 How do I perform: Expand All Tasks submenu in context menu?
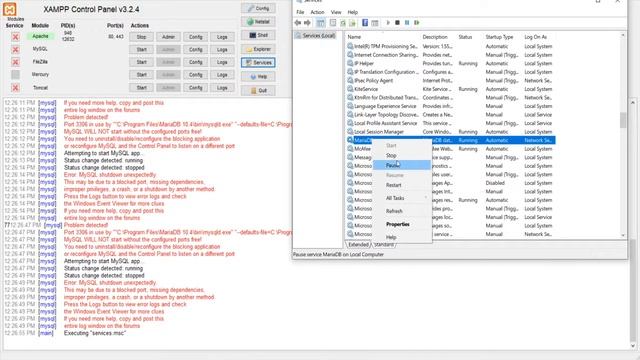[402, 198]
